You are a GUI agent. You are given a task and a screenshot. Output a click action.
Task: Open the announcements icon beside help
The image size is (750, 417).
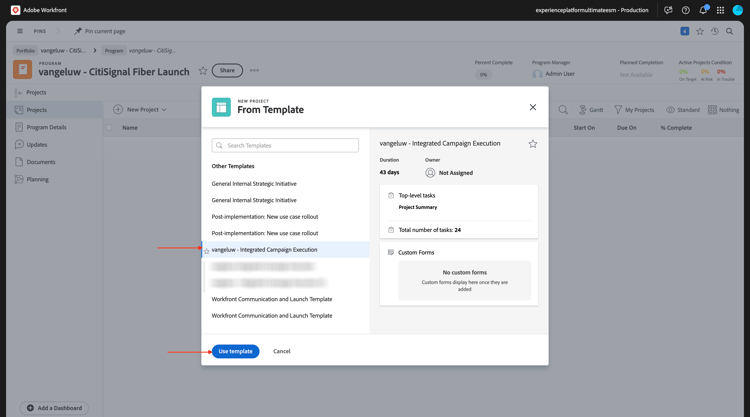[x=668, y=10]
